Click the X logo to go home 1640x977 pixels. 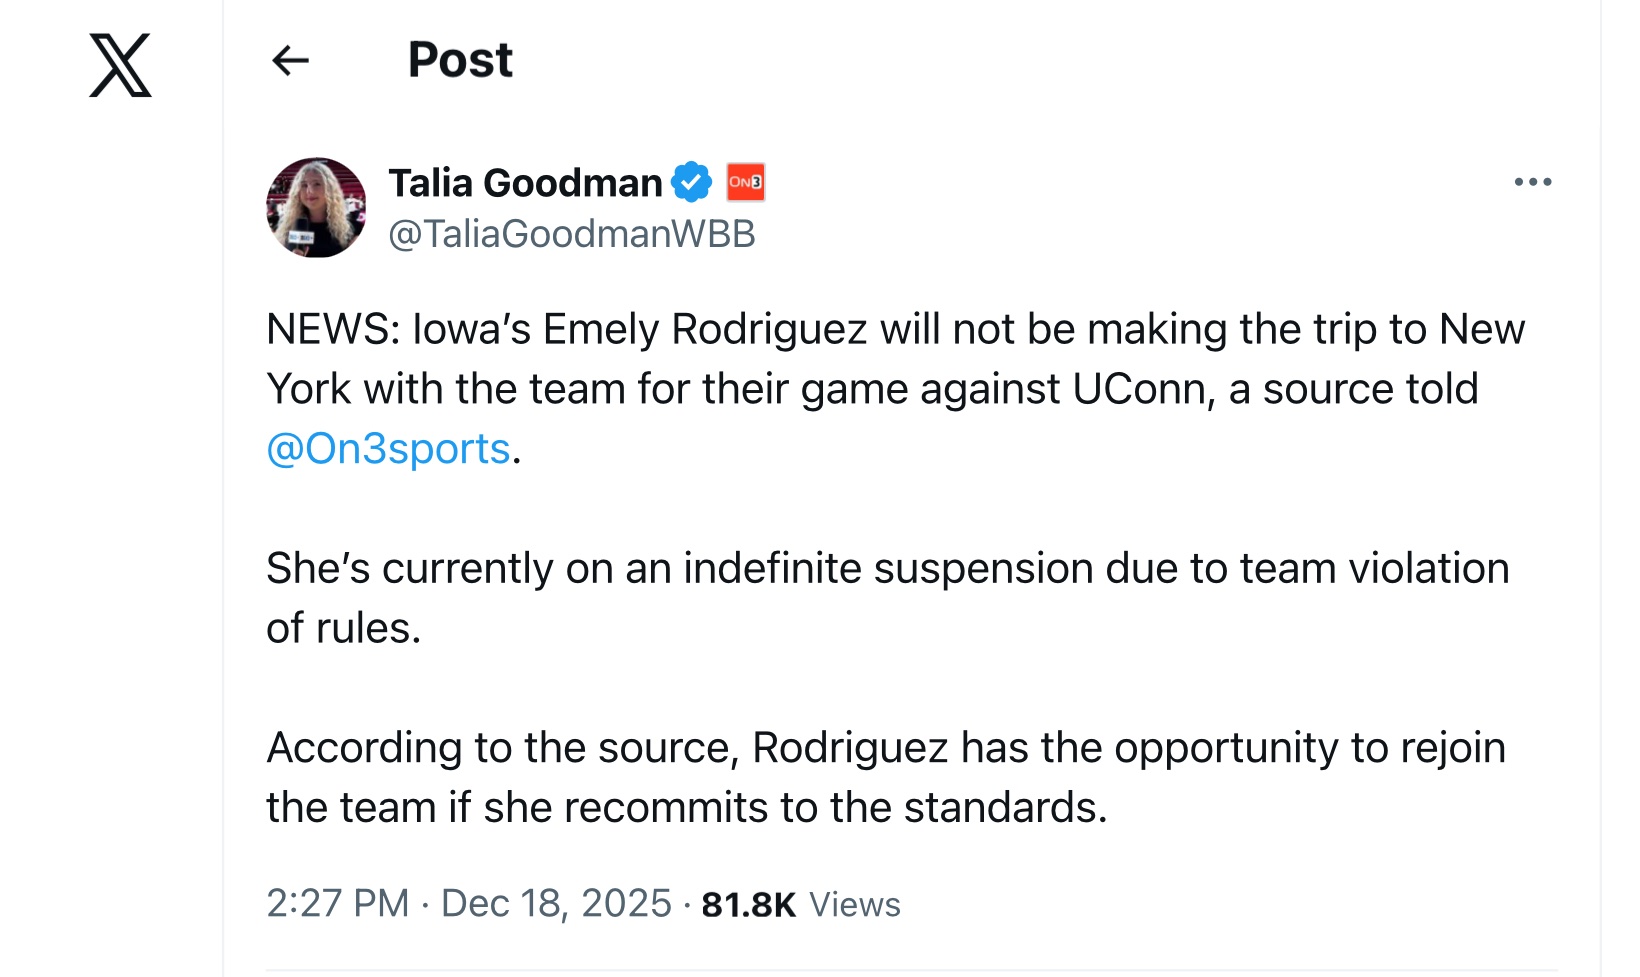tap(120, 65)
